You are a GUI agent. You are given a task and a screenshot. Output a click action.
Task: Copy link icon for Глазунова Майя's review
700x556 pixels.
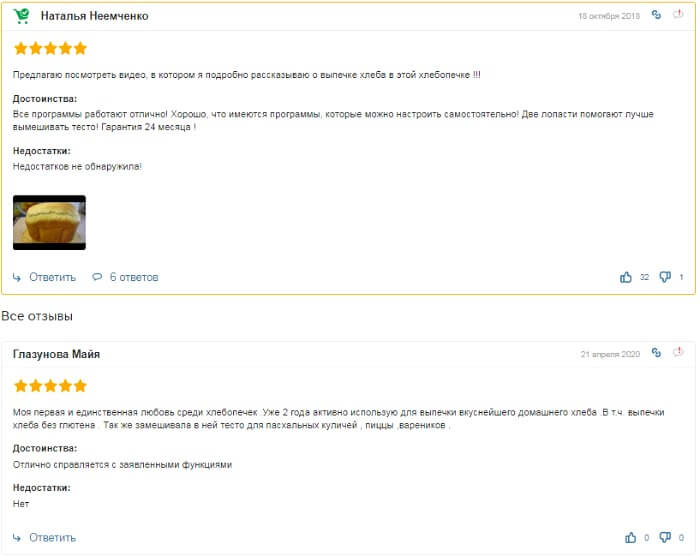pyautogui.click(x=656, y=353)
